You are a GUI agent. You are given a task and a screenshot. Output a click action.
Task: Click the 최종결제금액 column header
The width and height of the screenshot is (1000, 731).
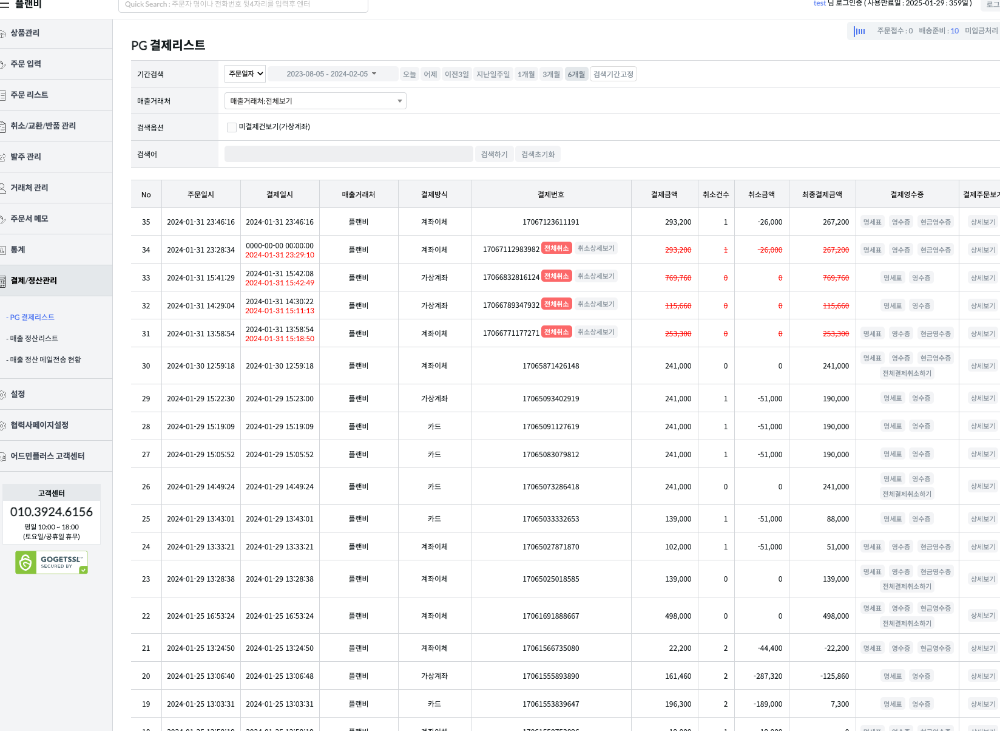(x=822, y=195)
